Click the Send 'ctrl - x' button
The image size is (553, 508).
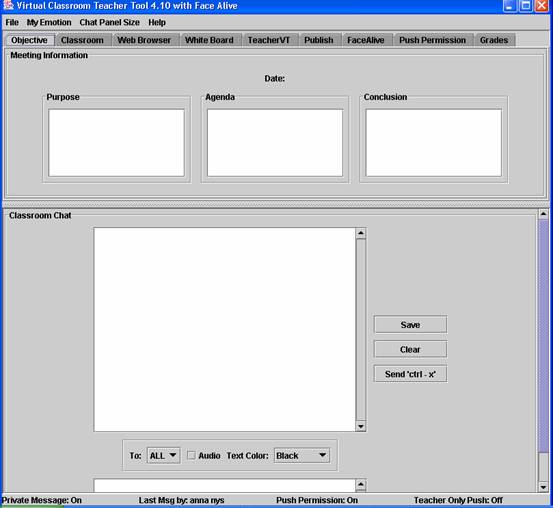410,374
